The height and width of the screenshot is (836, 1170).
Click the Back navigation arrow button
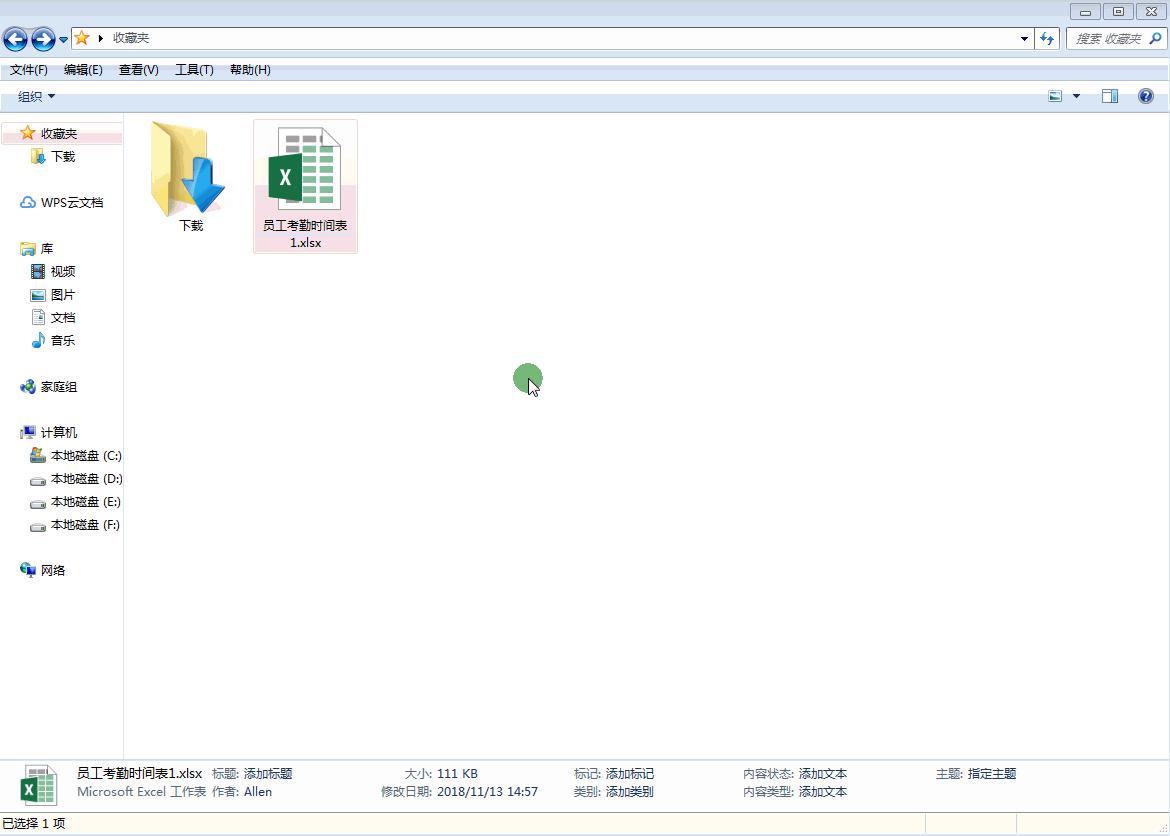pos(15,39)
